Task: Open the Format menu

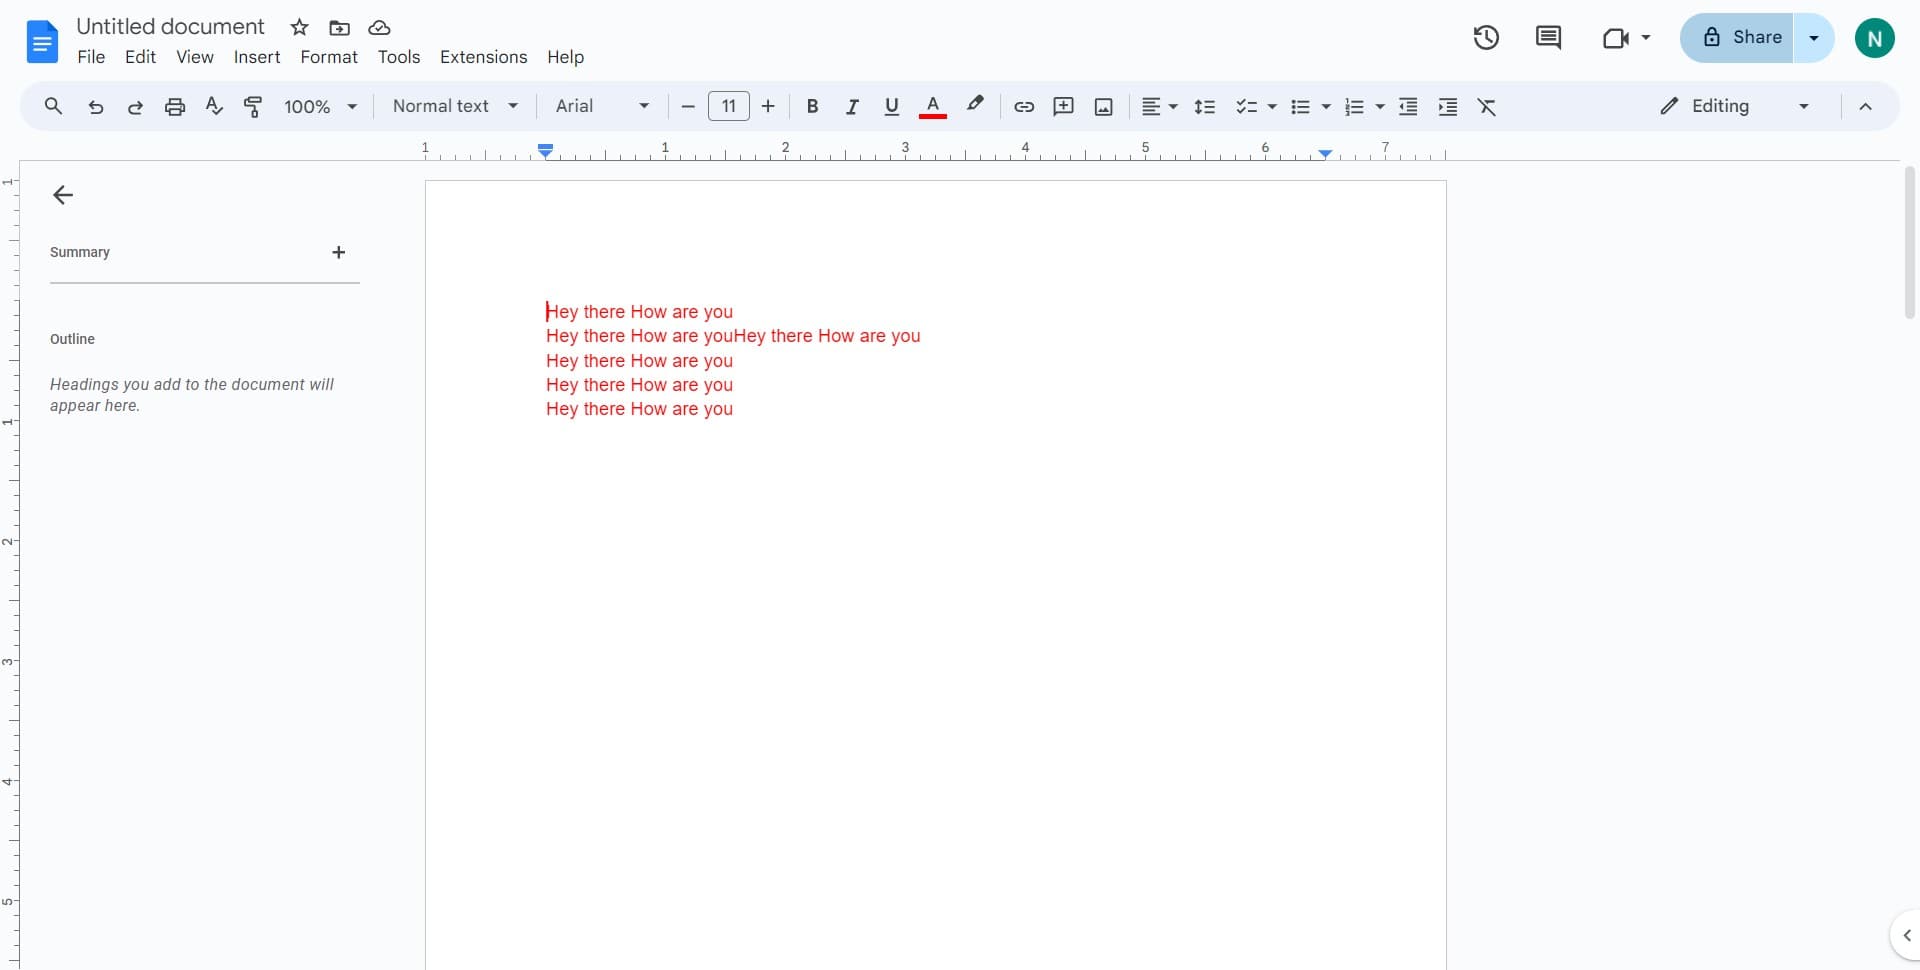Action: click(x=329, y=57)
